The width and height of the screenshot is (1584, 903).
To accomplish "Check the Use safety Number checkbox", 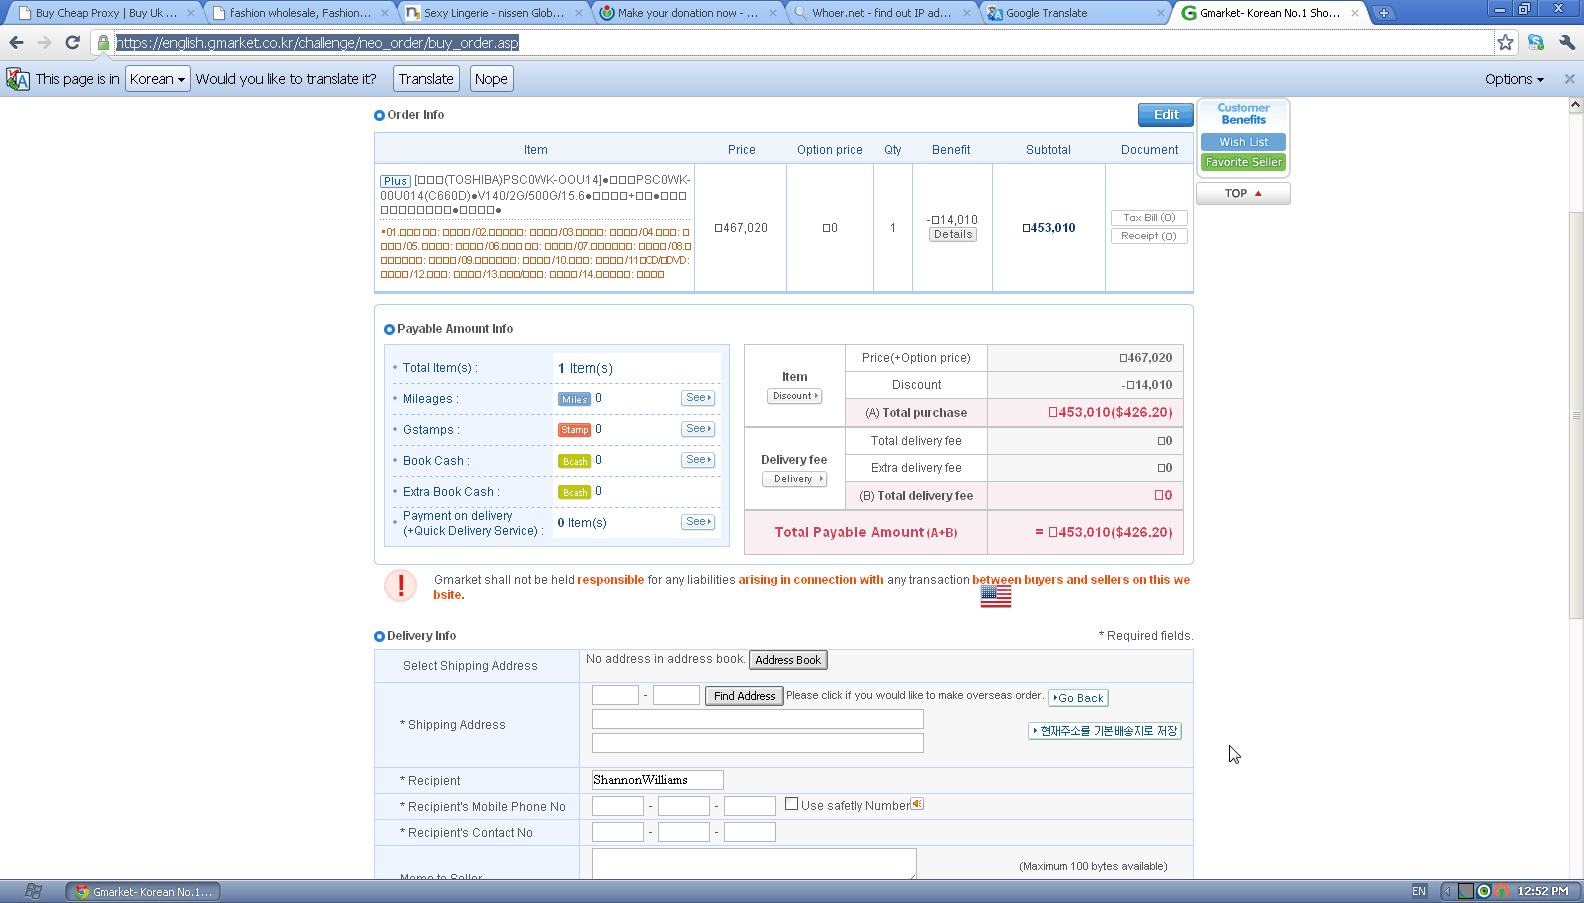I will pyautogui.click(x=791, y=804).
